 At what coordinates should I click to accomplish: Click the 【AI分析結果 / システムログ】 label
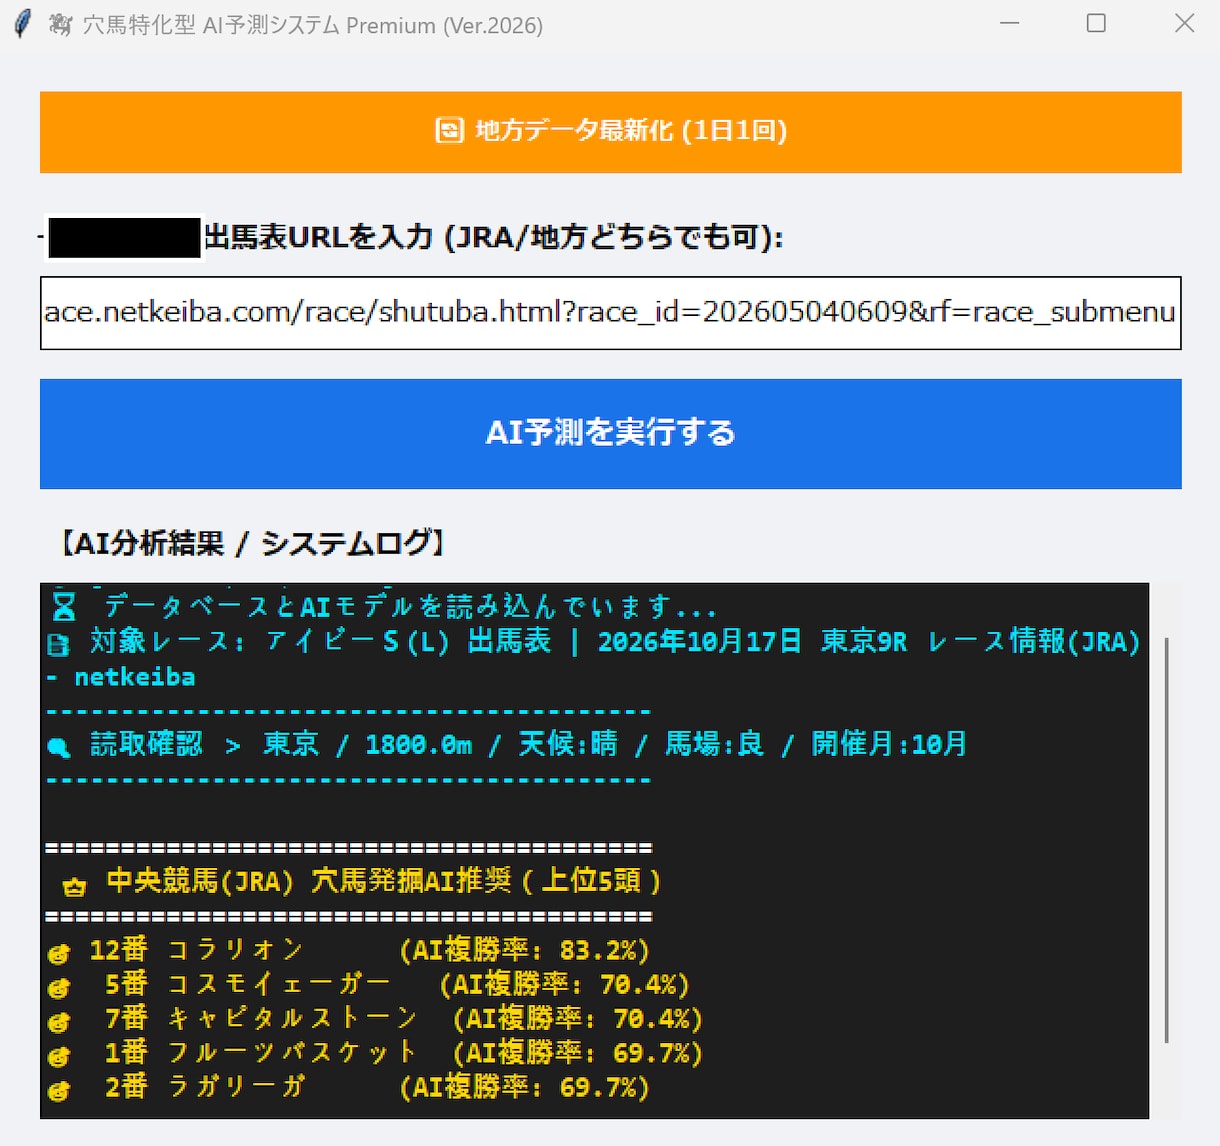click(x=253, y=543)
